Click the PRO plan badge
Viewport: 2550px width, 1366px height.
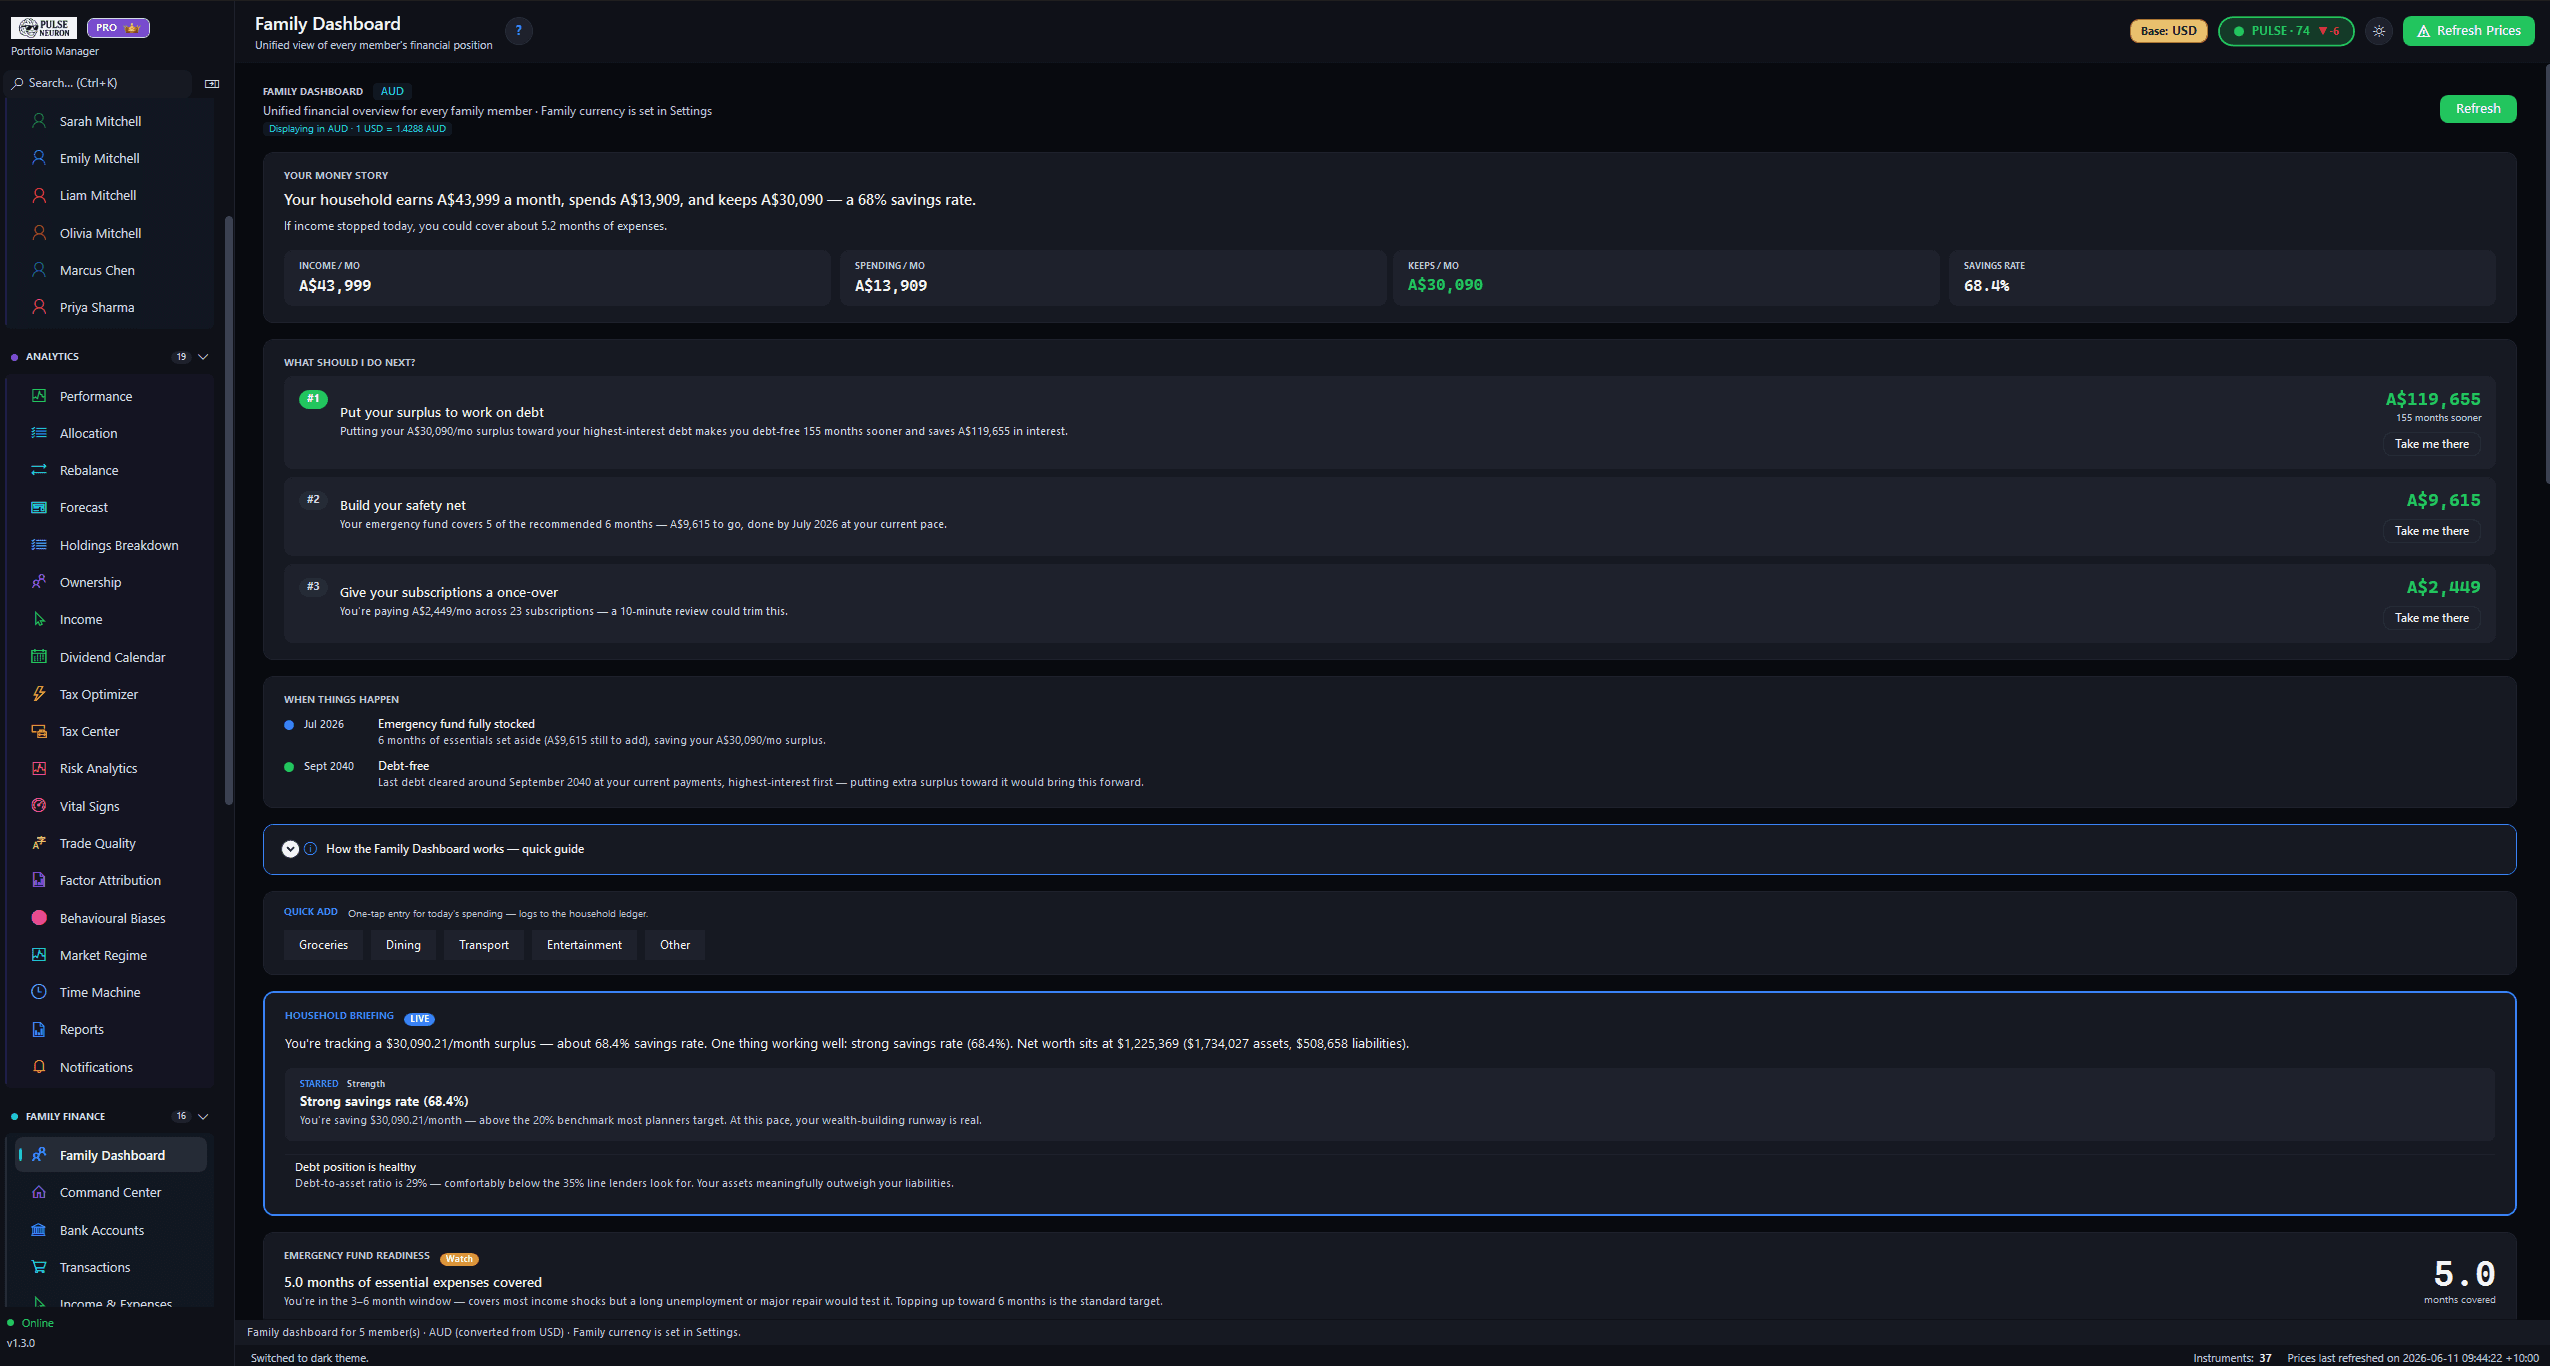pyautogui.click(x=118, y=28)
